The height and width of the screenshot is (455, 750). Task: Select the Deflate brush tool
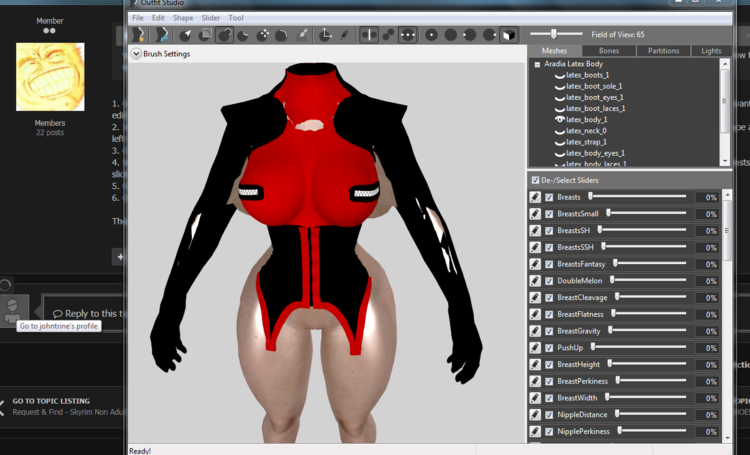(x=243, y=35)
